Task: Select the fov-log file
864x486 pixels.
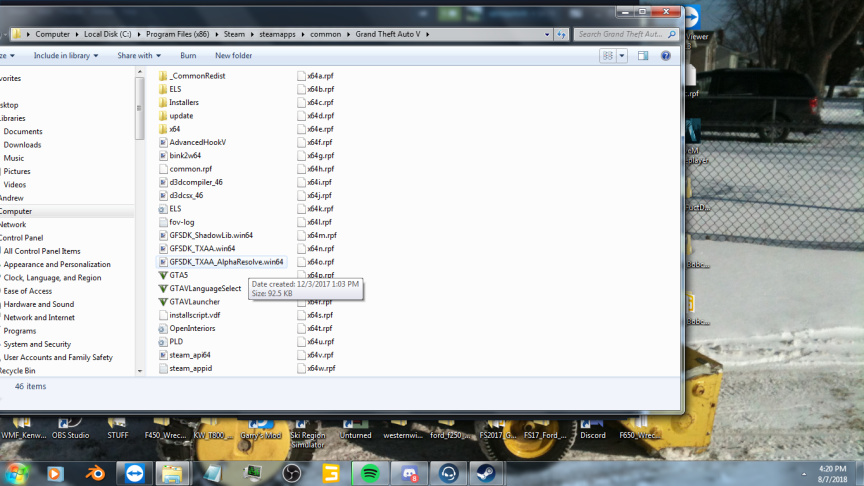Action: point(176,222)
